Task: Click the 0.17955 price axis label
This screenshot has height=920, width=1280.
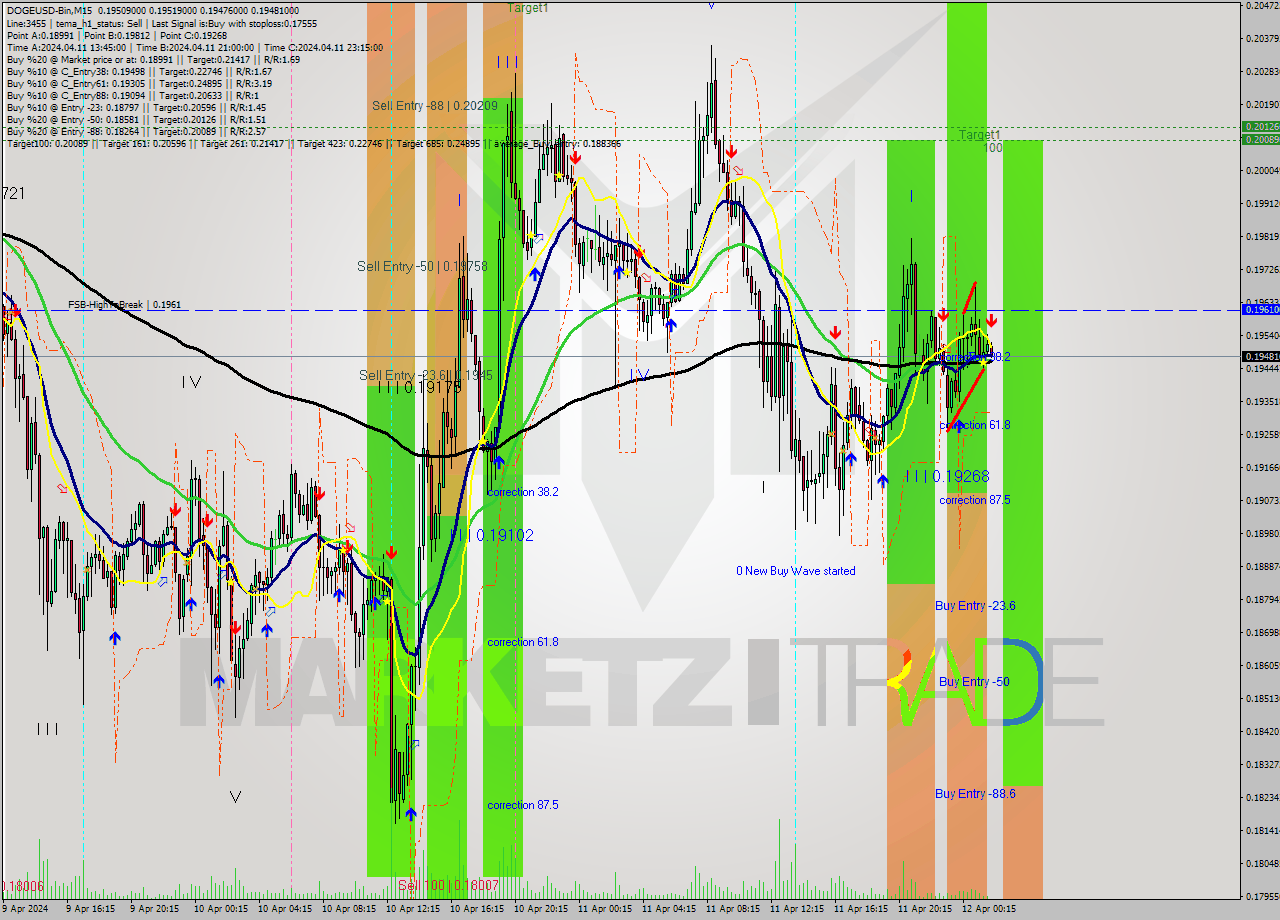Action: pos(1262,896)
